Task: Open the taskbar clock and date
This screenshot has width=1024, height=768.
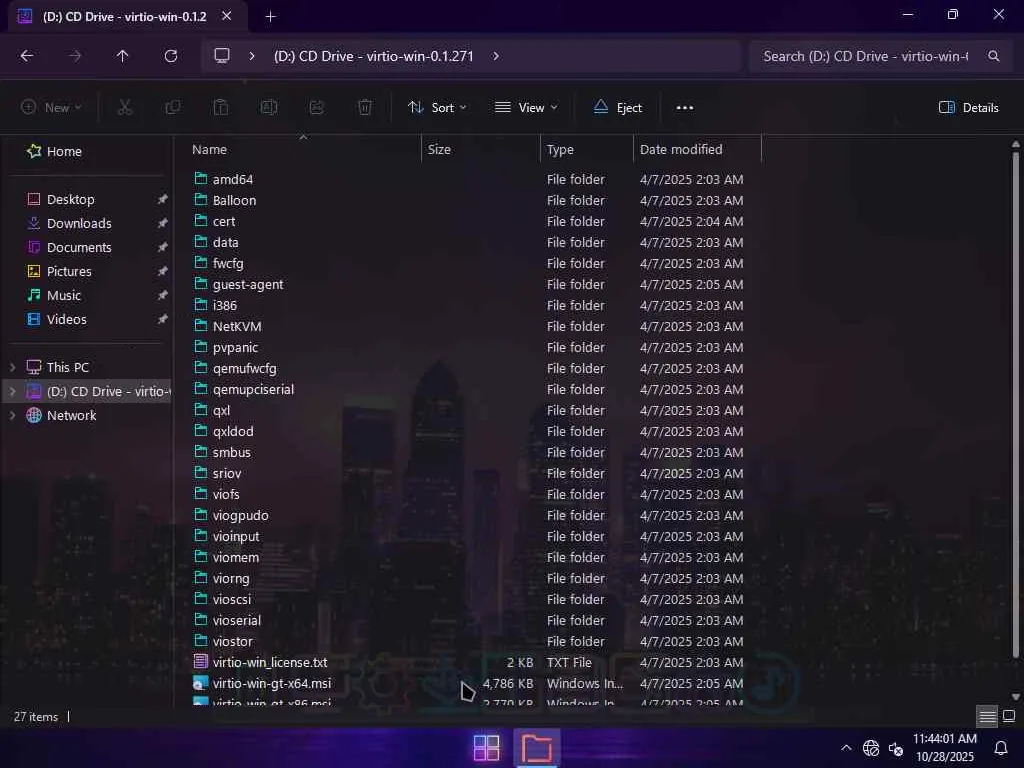Action: click(944, 748)
